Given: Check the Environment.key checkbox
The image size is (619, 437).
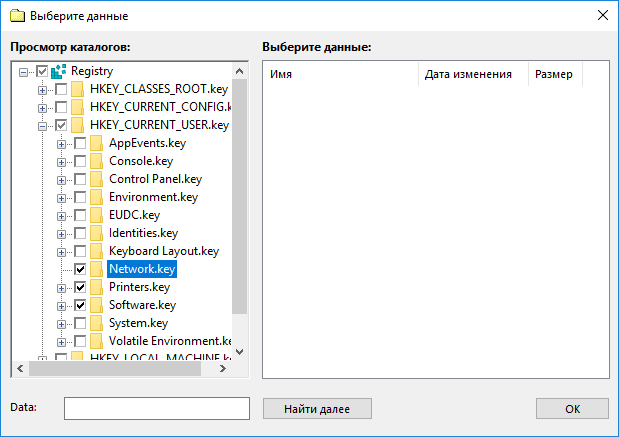Looking at the screenshot, I should (80, 197).
